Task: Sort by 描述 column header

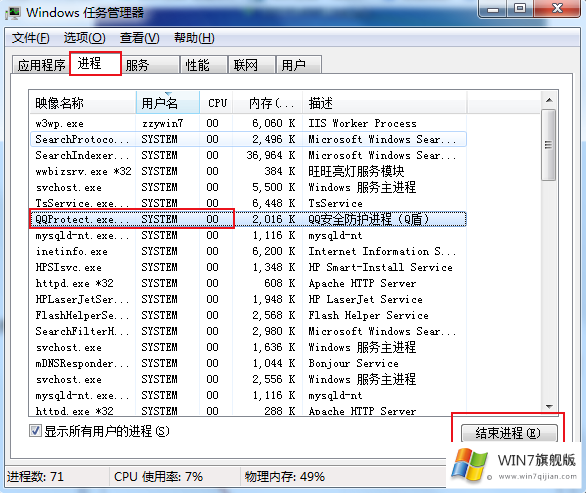Action: [x=384, y=102]
